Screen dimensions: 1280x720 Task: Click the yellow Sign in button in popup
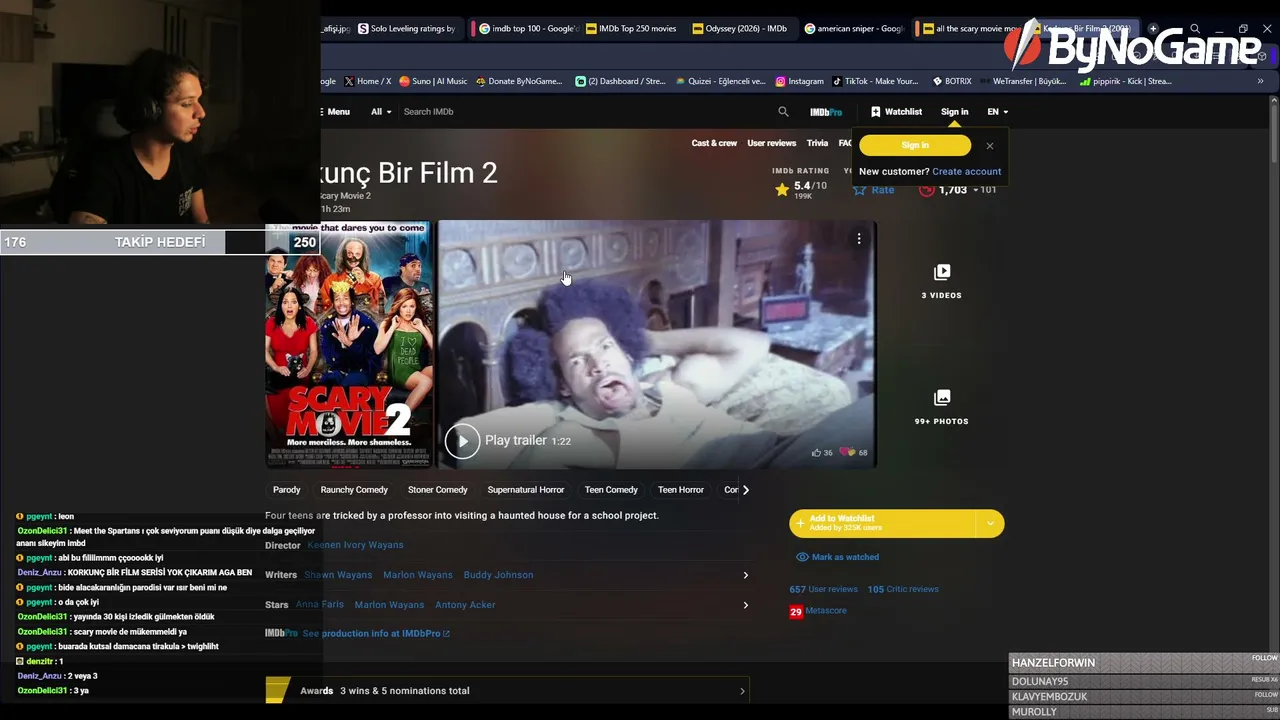915,145
